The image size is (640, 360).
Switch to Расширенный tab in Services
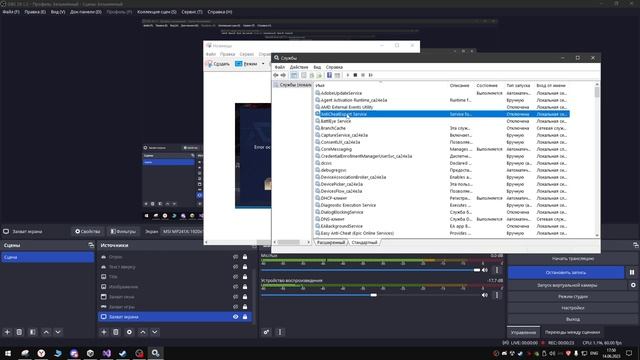pyautogui.click(x=331, y=242)
